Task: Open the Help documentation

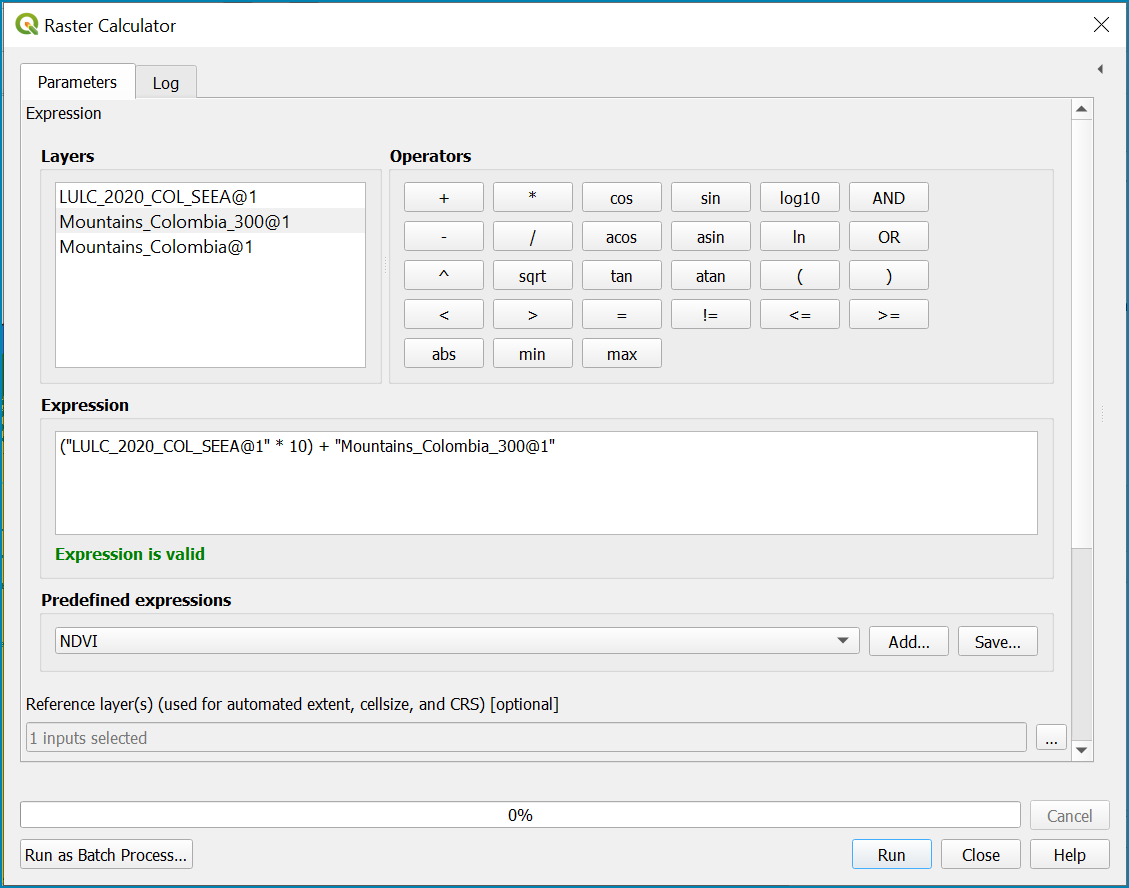Action: (1069, 854)
